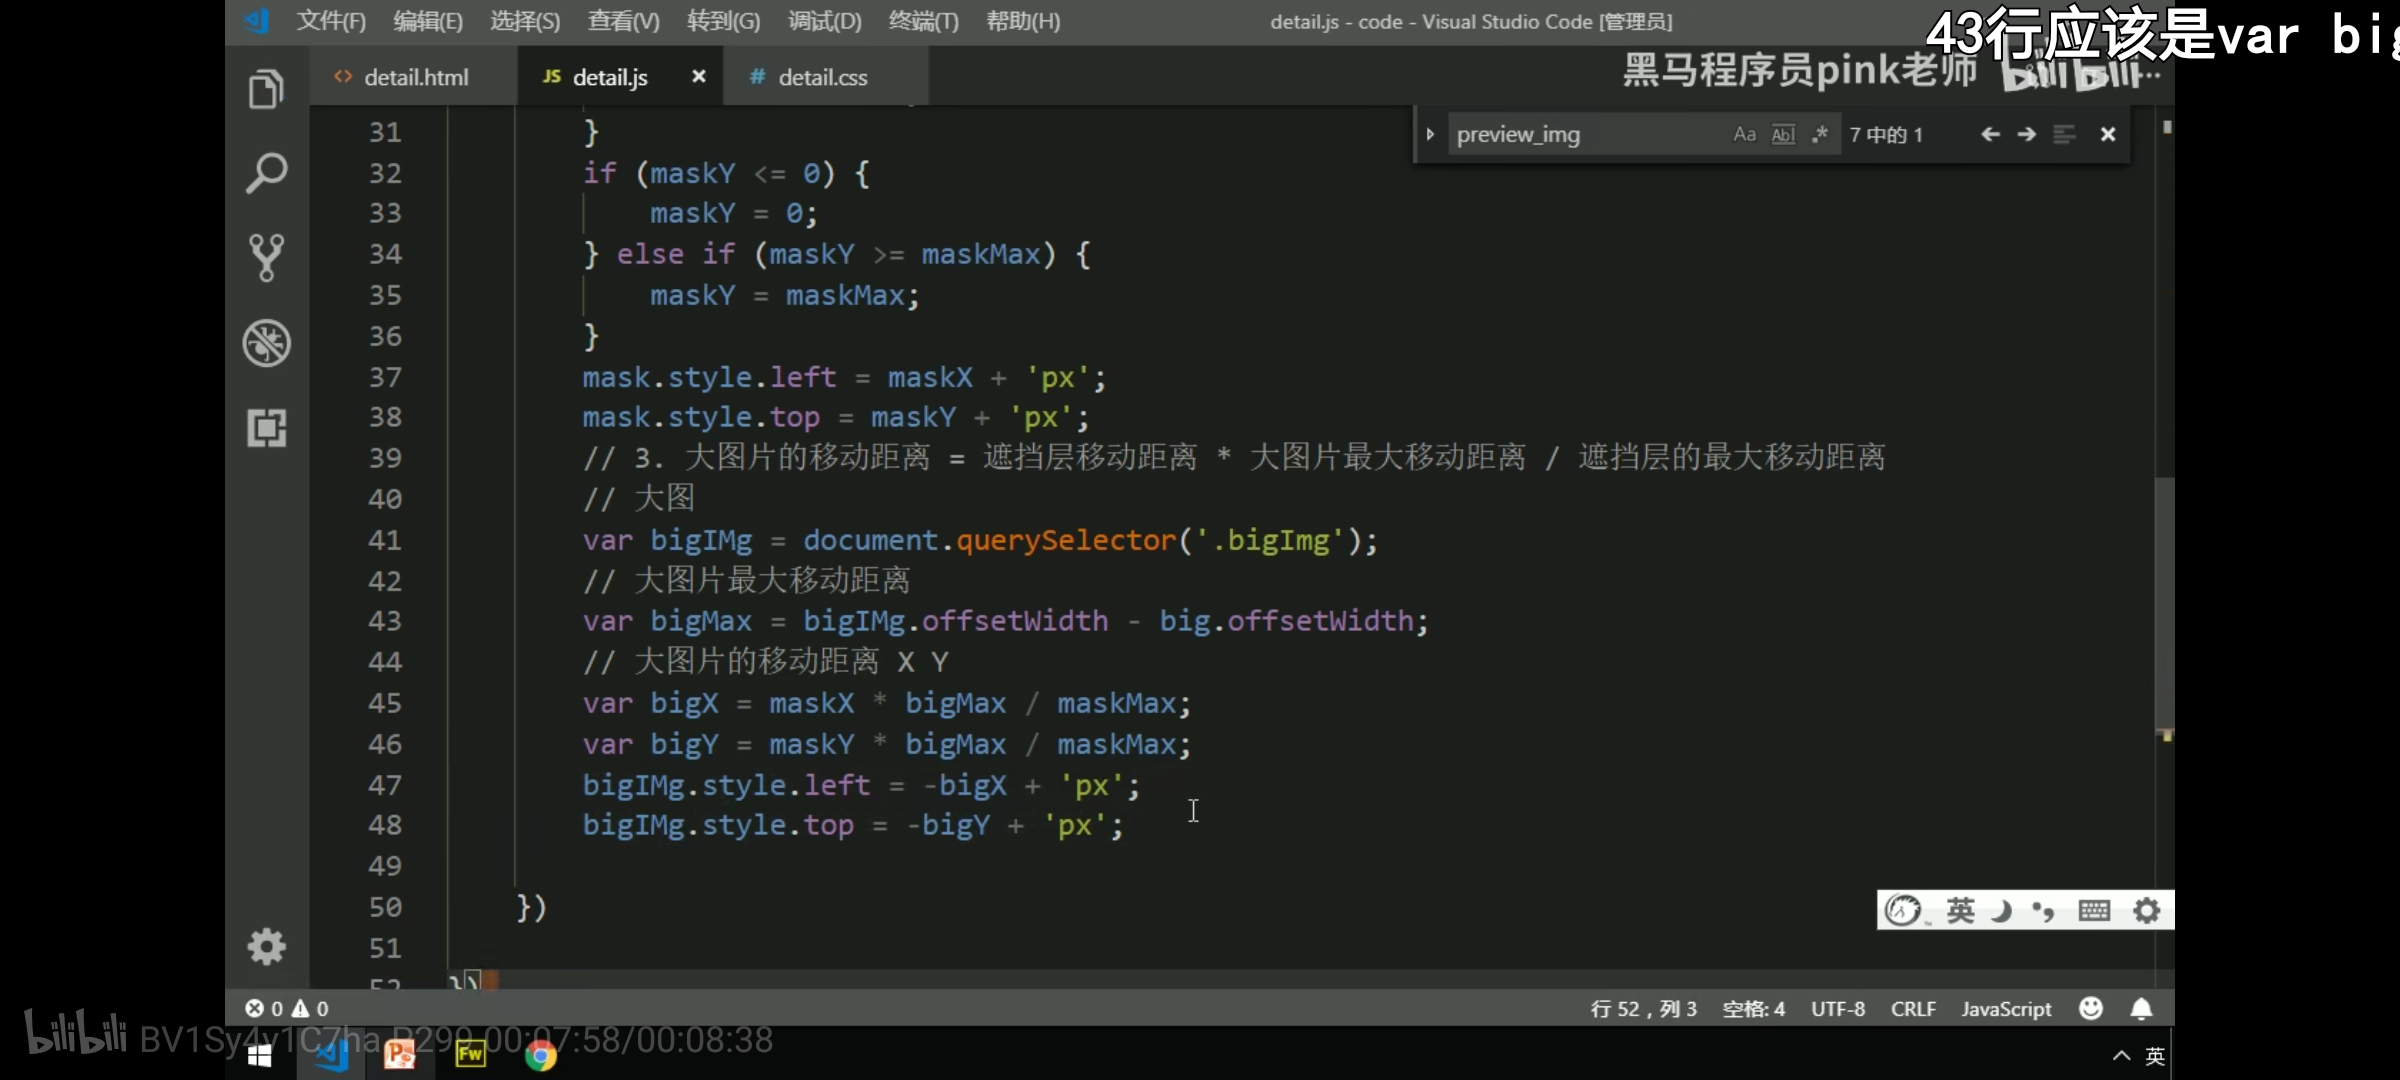This screenshot has height=1080, width=2400.
Task: Open the 帮助(H) menu
Action: coord(1023,21)
